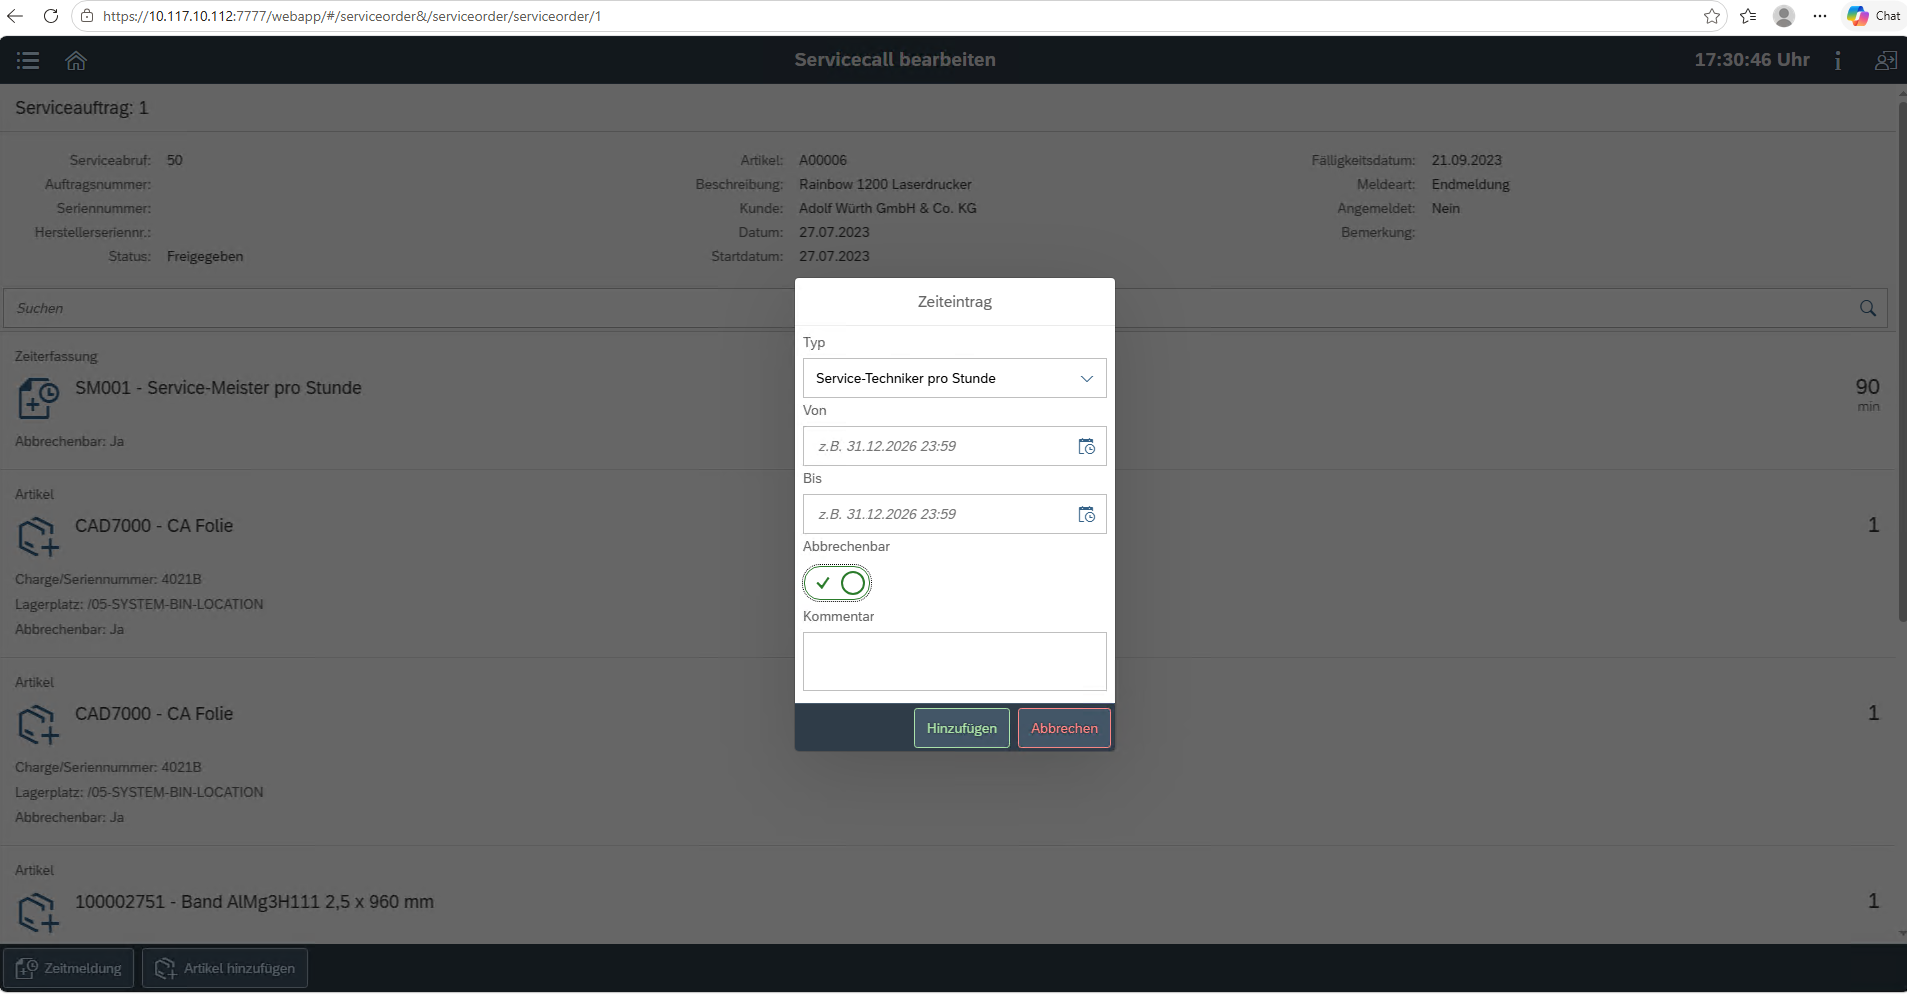Toggle the Abbrechenbar switch
Image resolution: width=1907 pixels, height=995 pixels.
click(x=837, y=583)
